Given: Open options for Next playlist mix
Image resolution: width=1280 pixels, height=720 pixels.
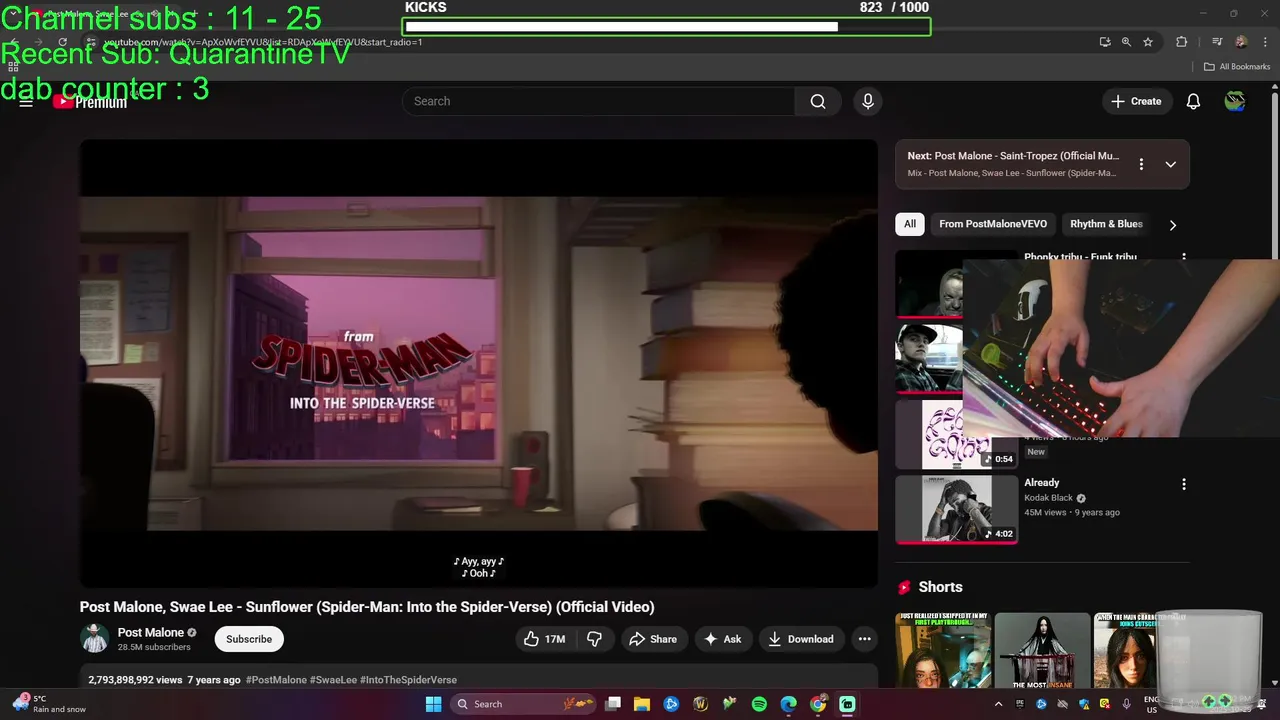Looking at the screenshot, I should click(x=1141, y=164).
